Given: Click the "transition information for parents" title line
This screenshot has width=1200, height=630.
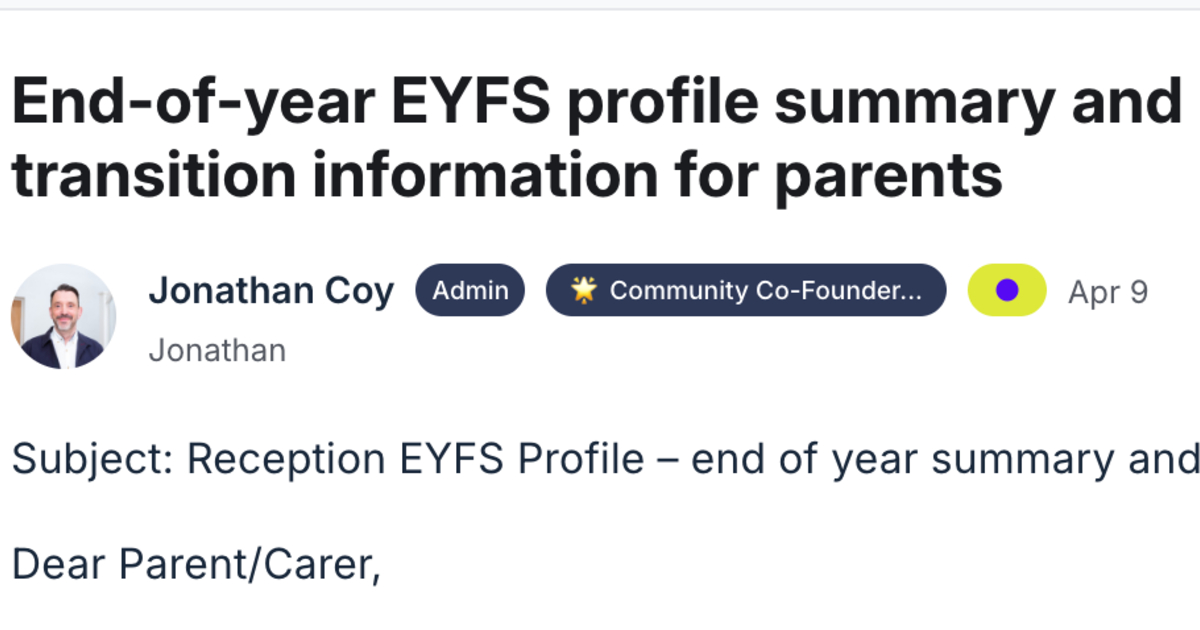Looking at the screenshot, I should pos(507,175).
